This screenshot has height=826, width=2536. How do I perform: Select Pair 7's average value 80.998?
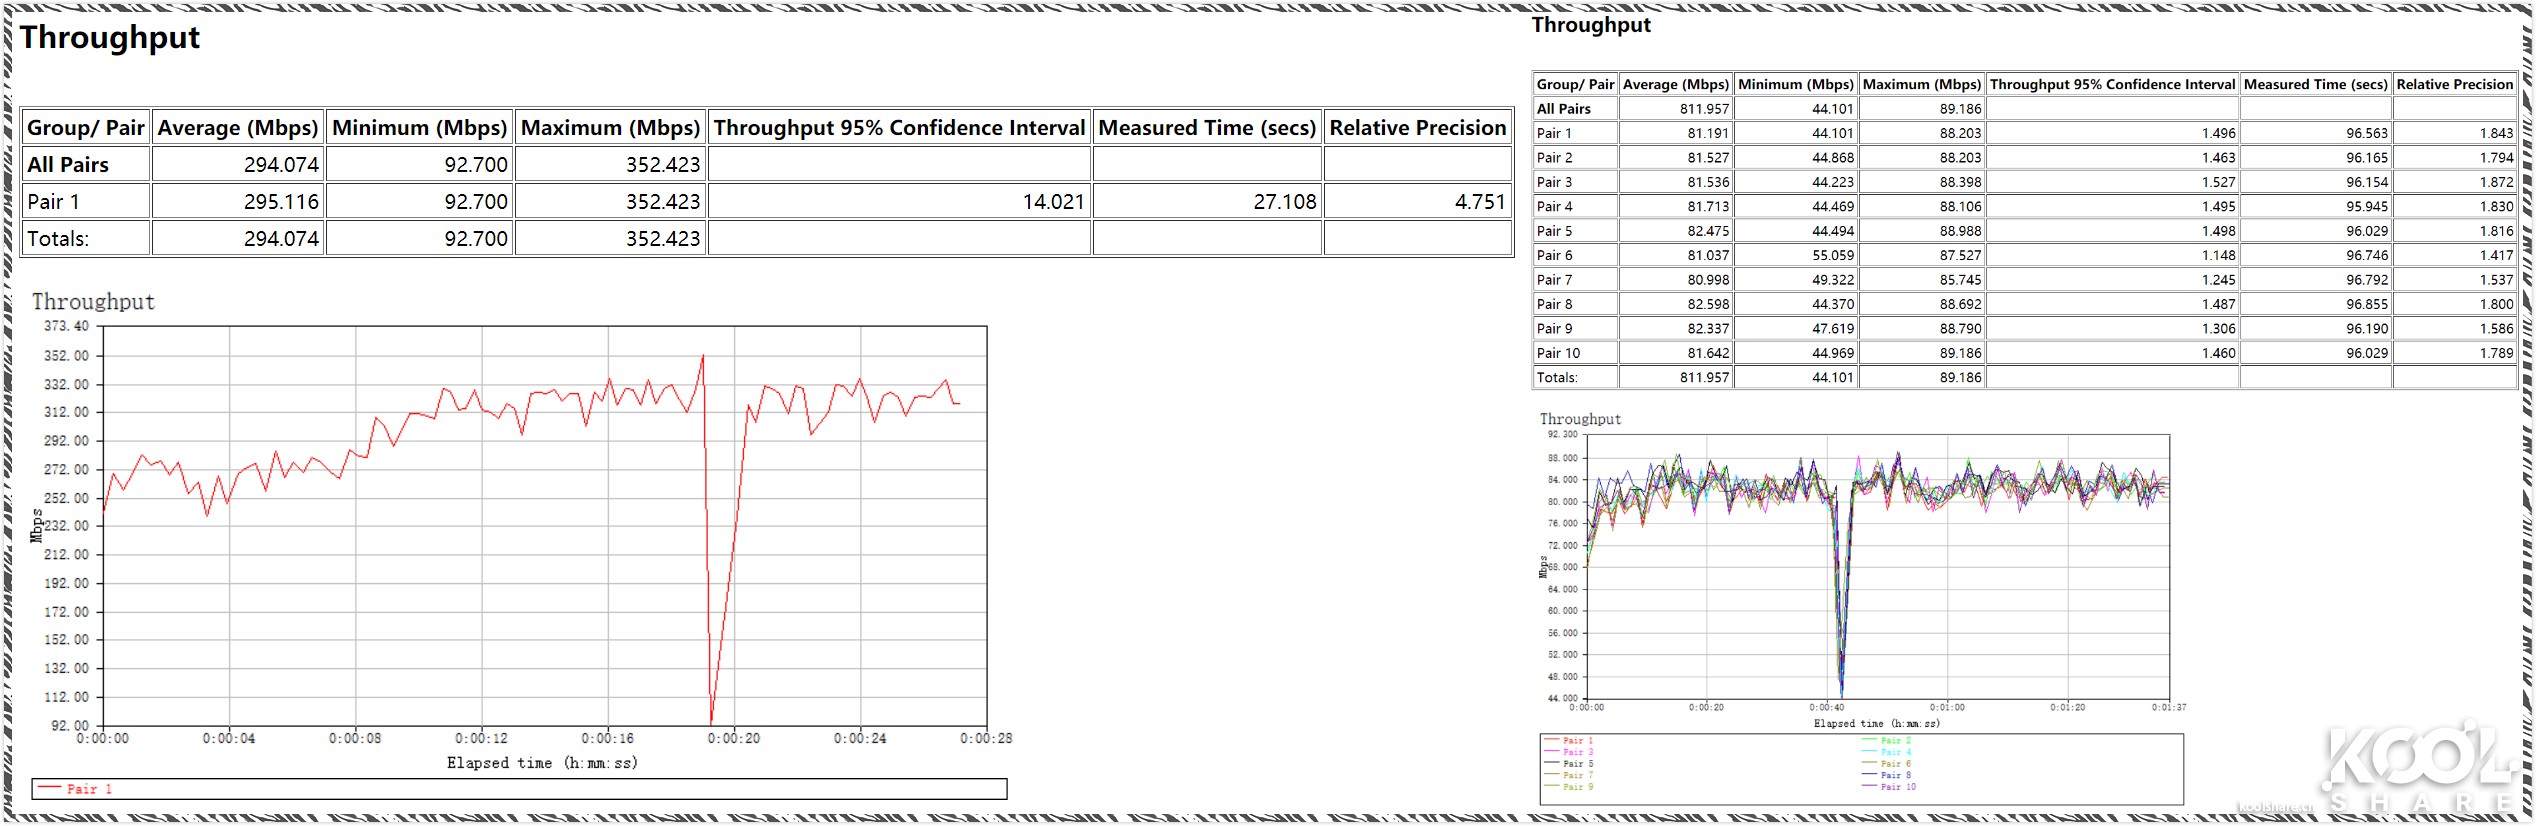pyautogui.click(x=1708, y=280)
